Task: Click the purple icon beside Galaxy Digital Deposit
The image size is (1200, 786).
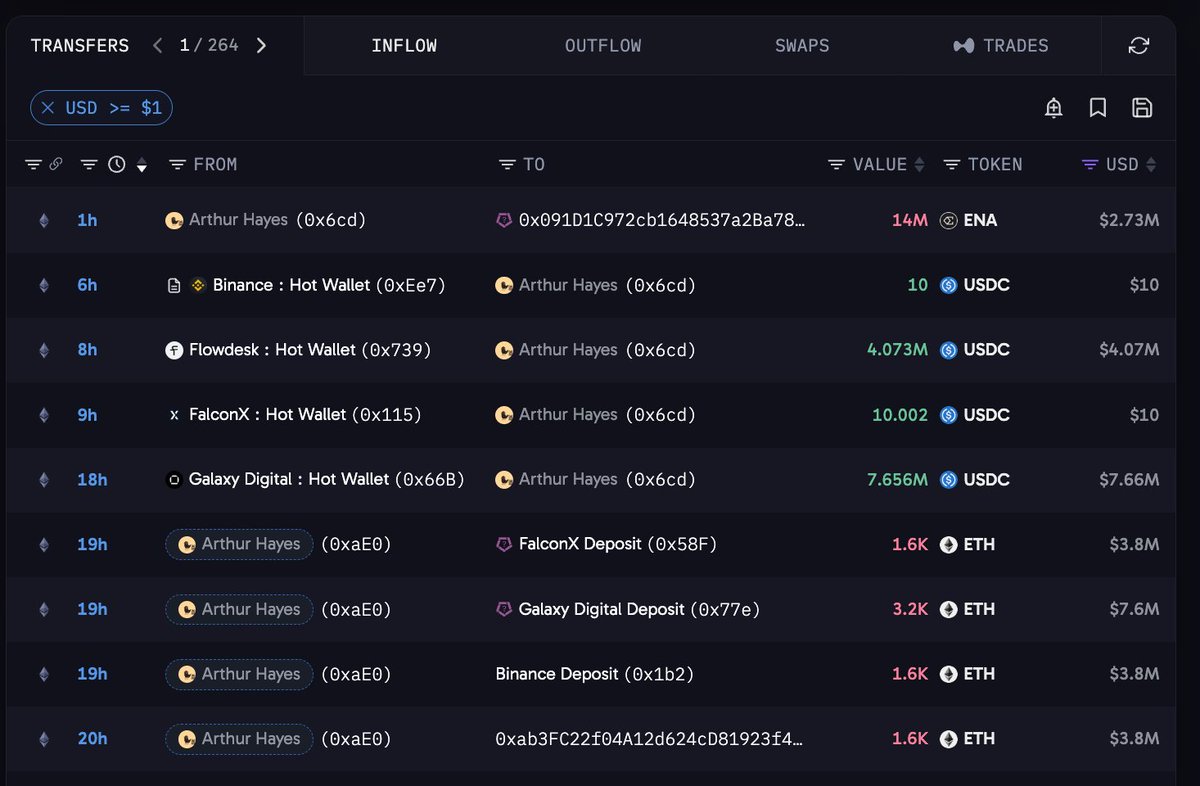Action: pyautogui.click(x=504, y=609)
